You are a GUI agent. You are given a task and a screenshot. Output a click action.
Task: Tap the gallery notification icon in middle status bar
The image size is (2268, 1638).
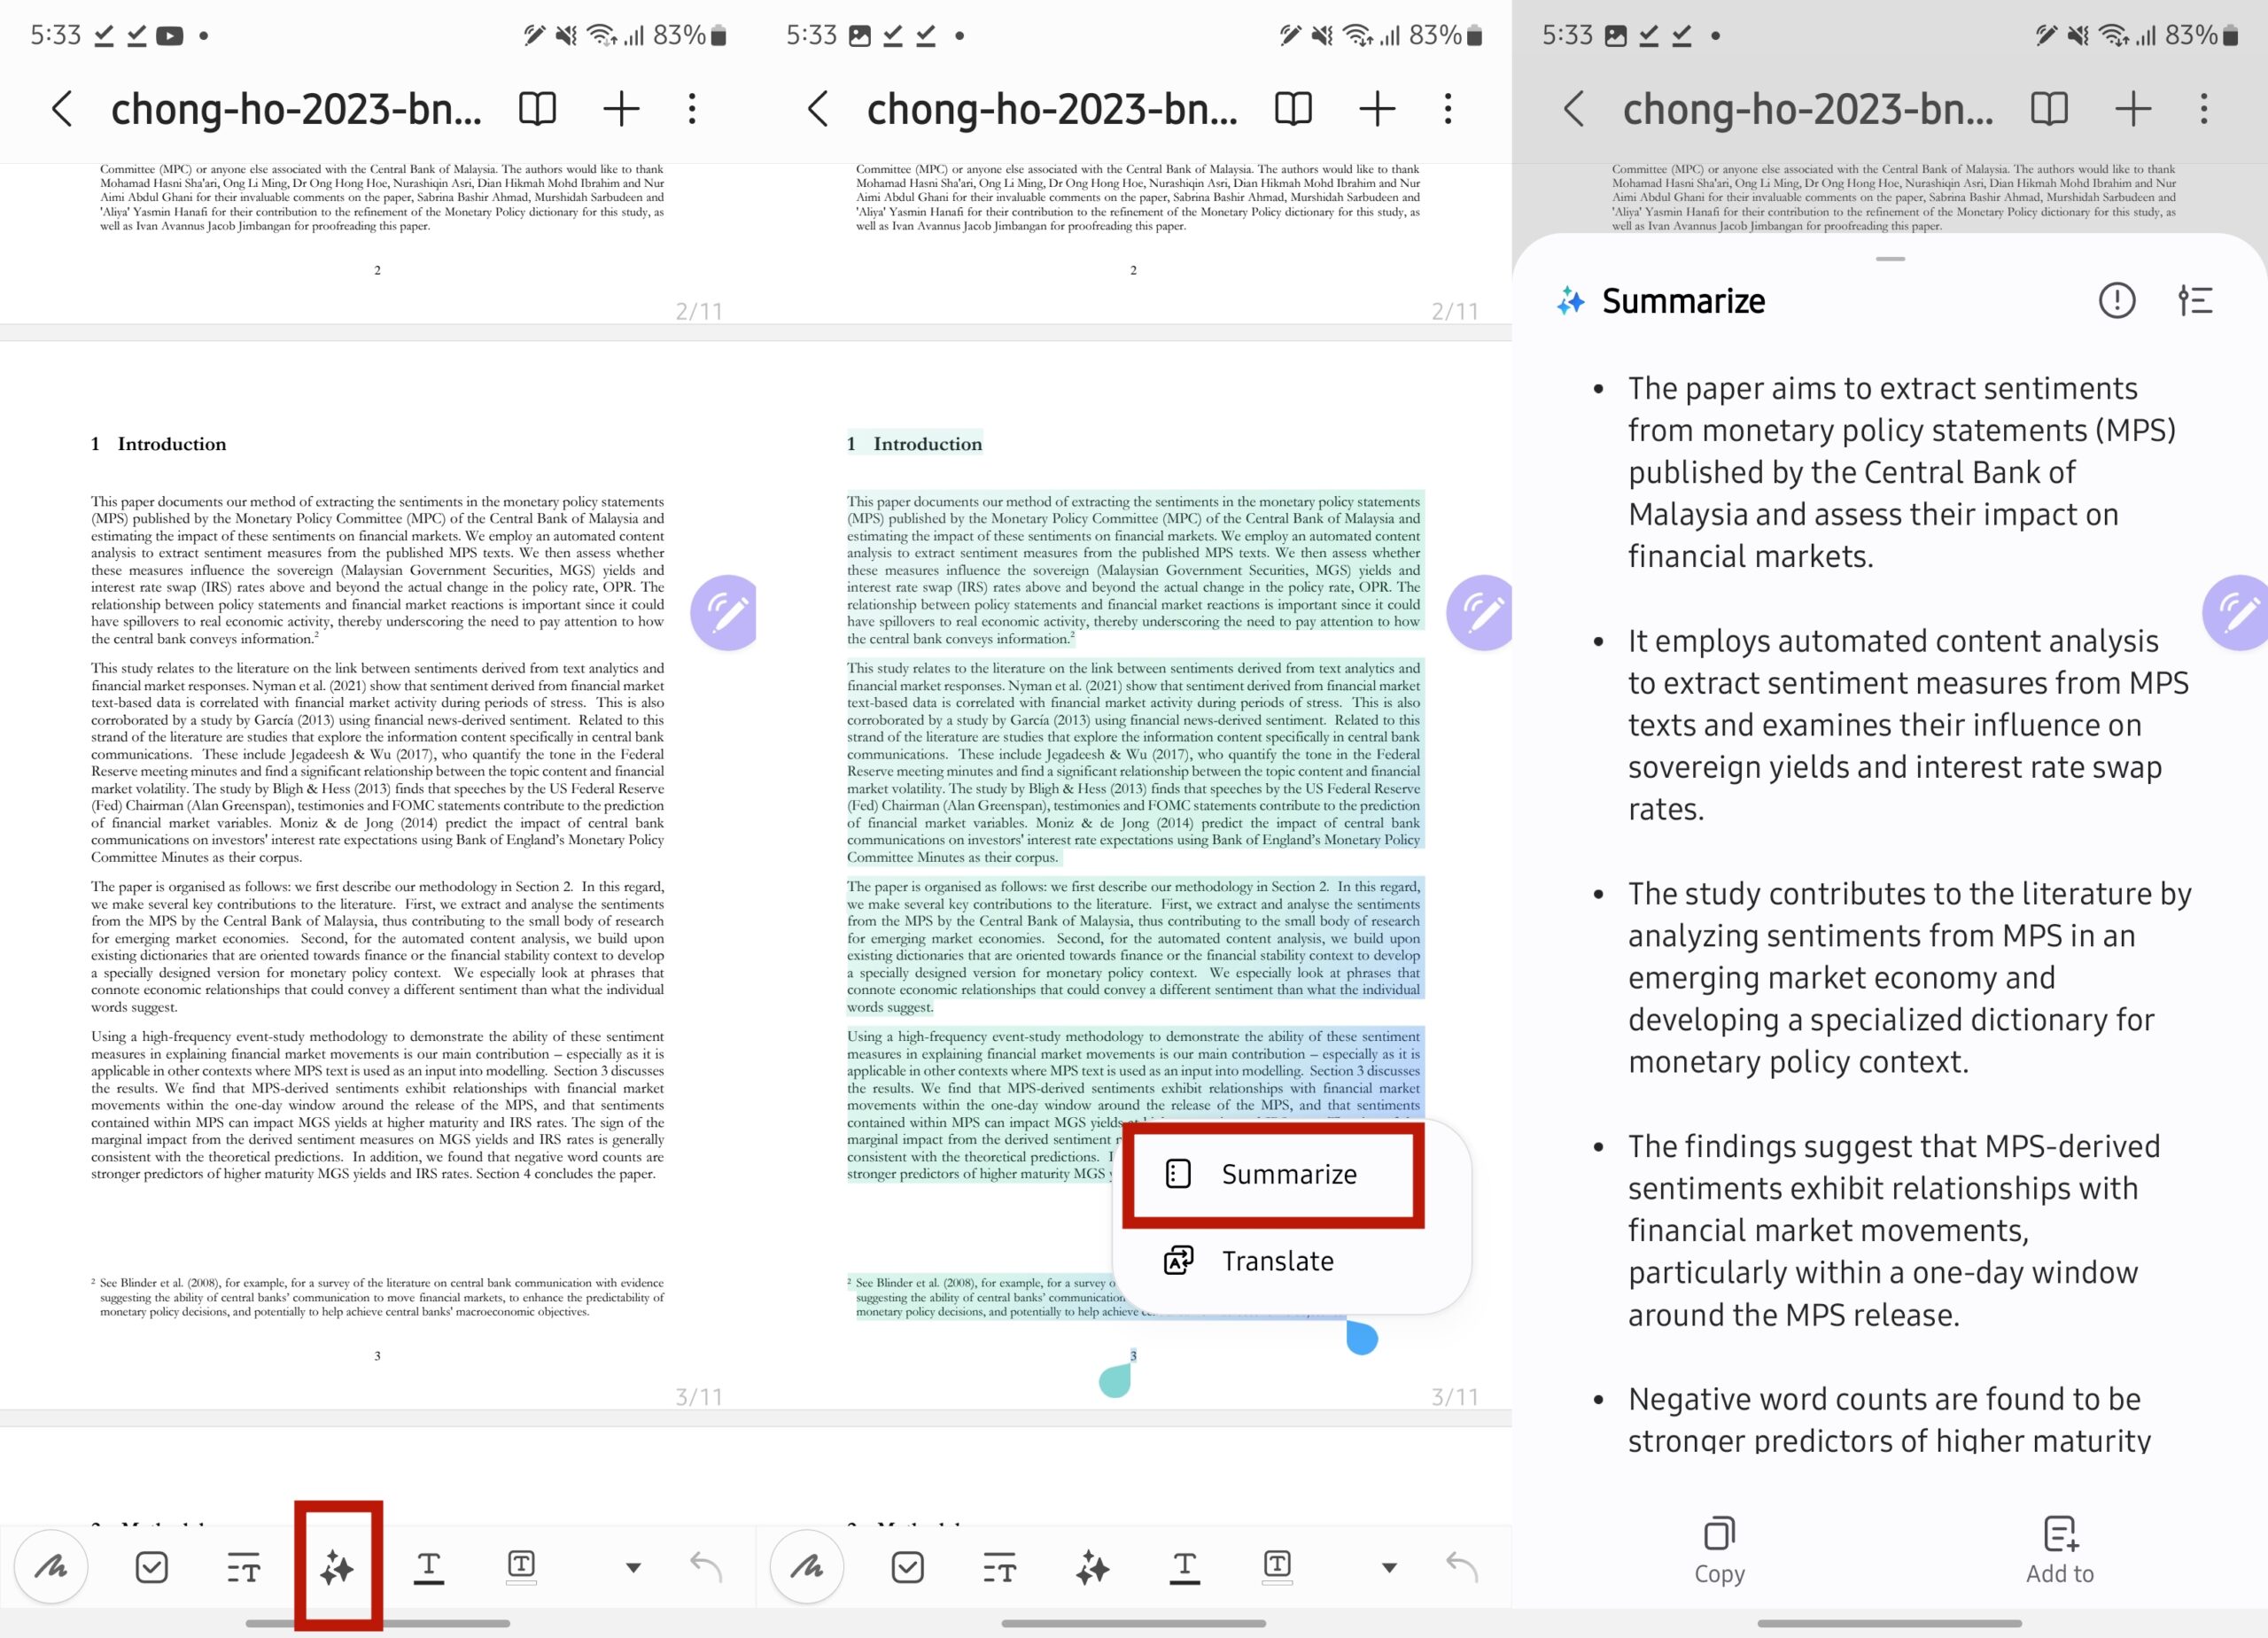coord(860,36)
